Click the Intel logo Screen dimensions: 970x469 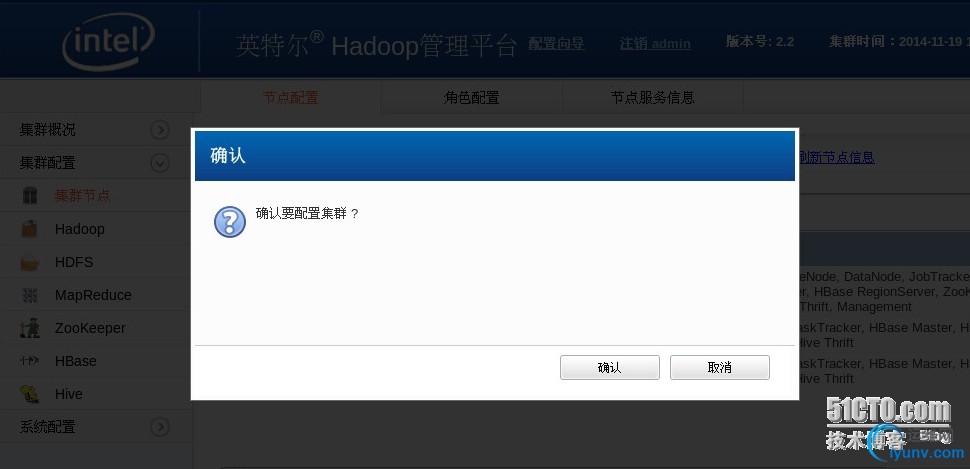coord(108,41)
